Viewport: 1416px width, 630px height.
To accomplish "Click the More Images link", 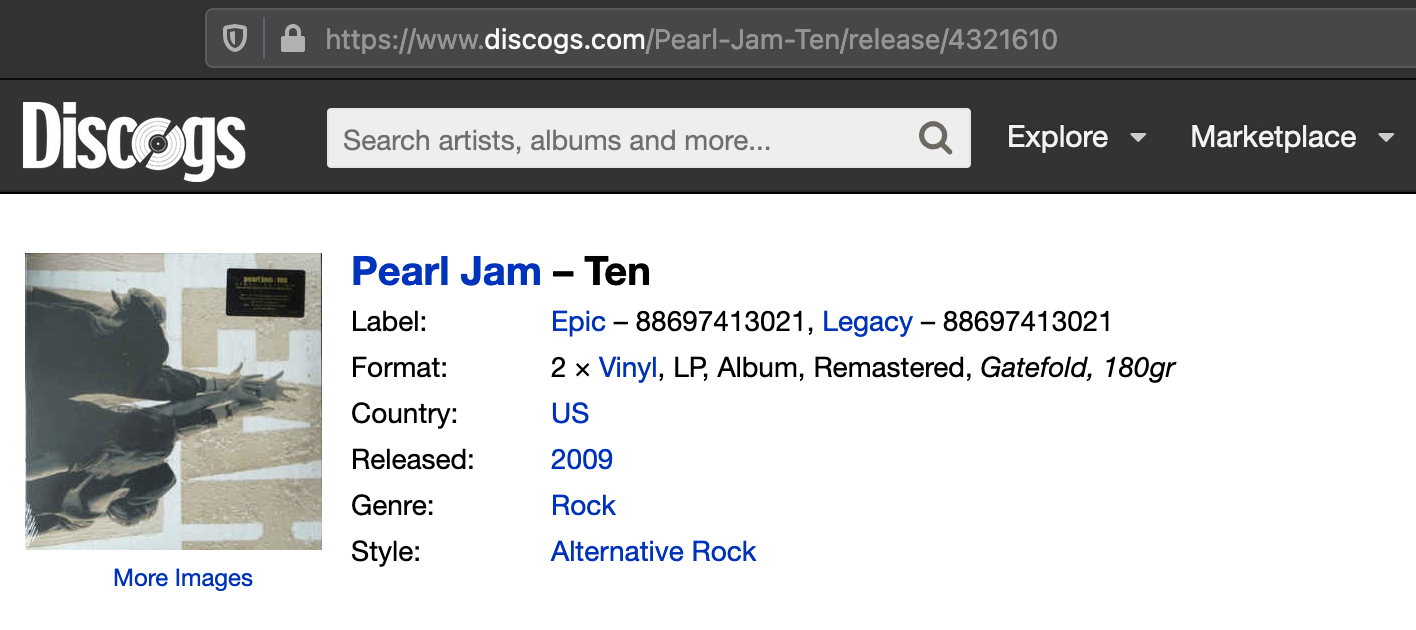I will pyautogui.click(x=182, y=578).
